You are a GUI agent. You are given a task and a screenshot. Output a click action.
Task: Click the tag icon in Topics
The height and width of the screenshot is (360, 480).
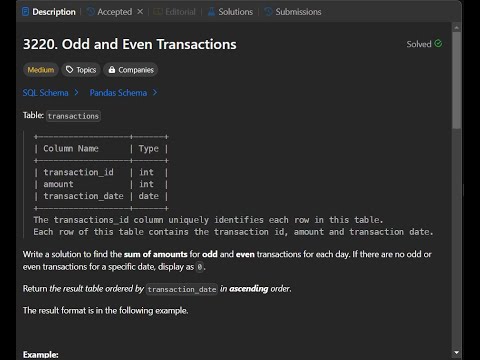point(69,70)
